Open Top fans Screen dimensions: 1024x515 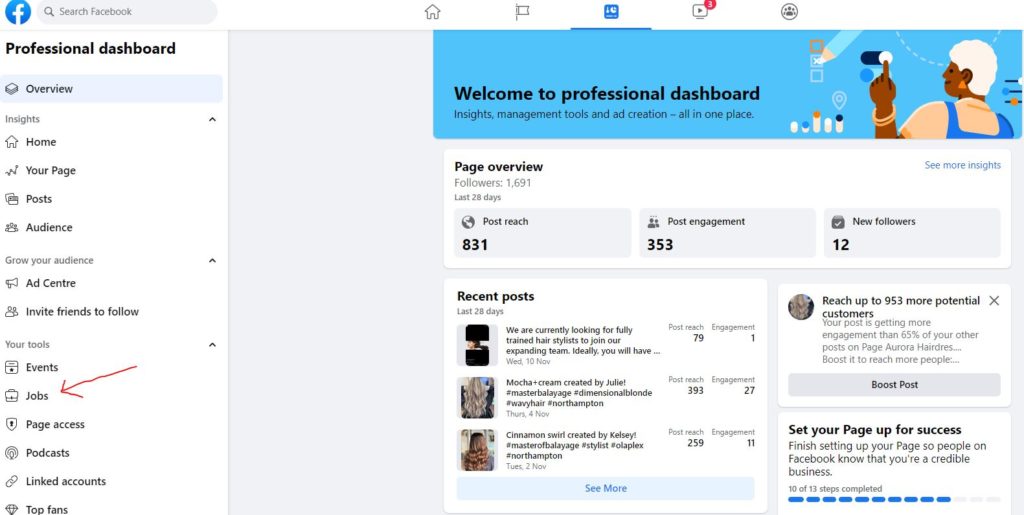coord(112,509)
